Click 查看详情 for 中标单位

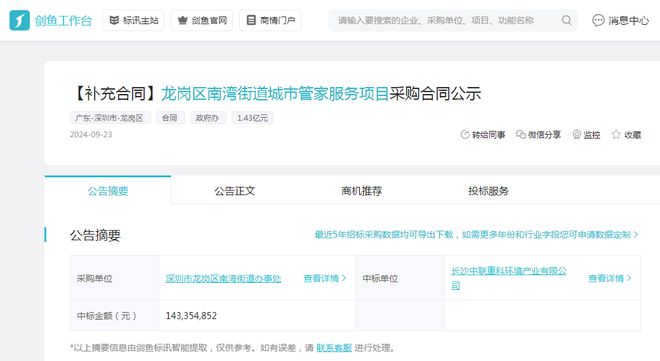[x=606, y=278]
